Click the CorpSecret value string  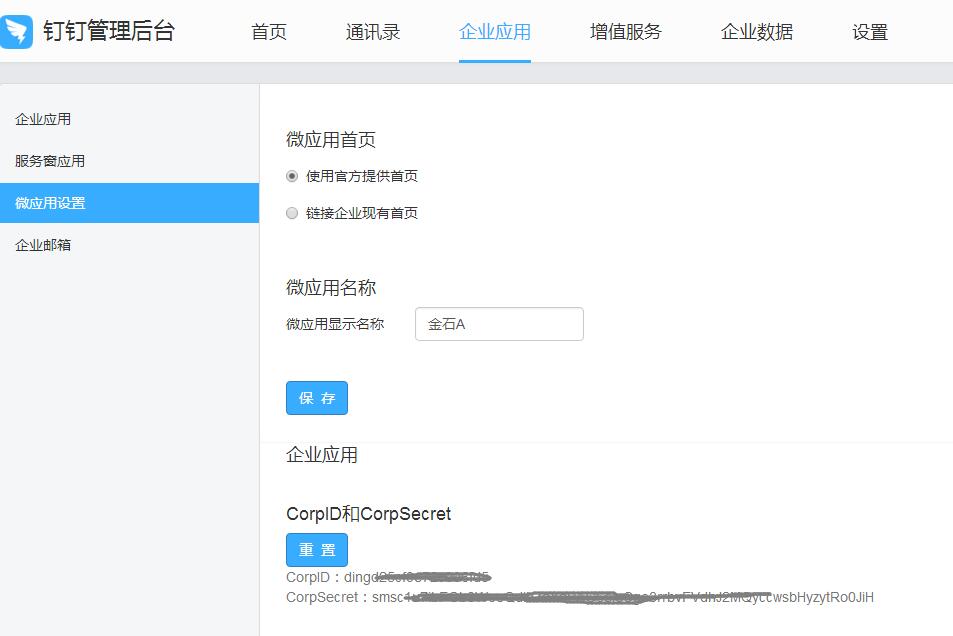pos(622,597)
